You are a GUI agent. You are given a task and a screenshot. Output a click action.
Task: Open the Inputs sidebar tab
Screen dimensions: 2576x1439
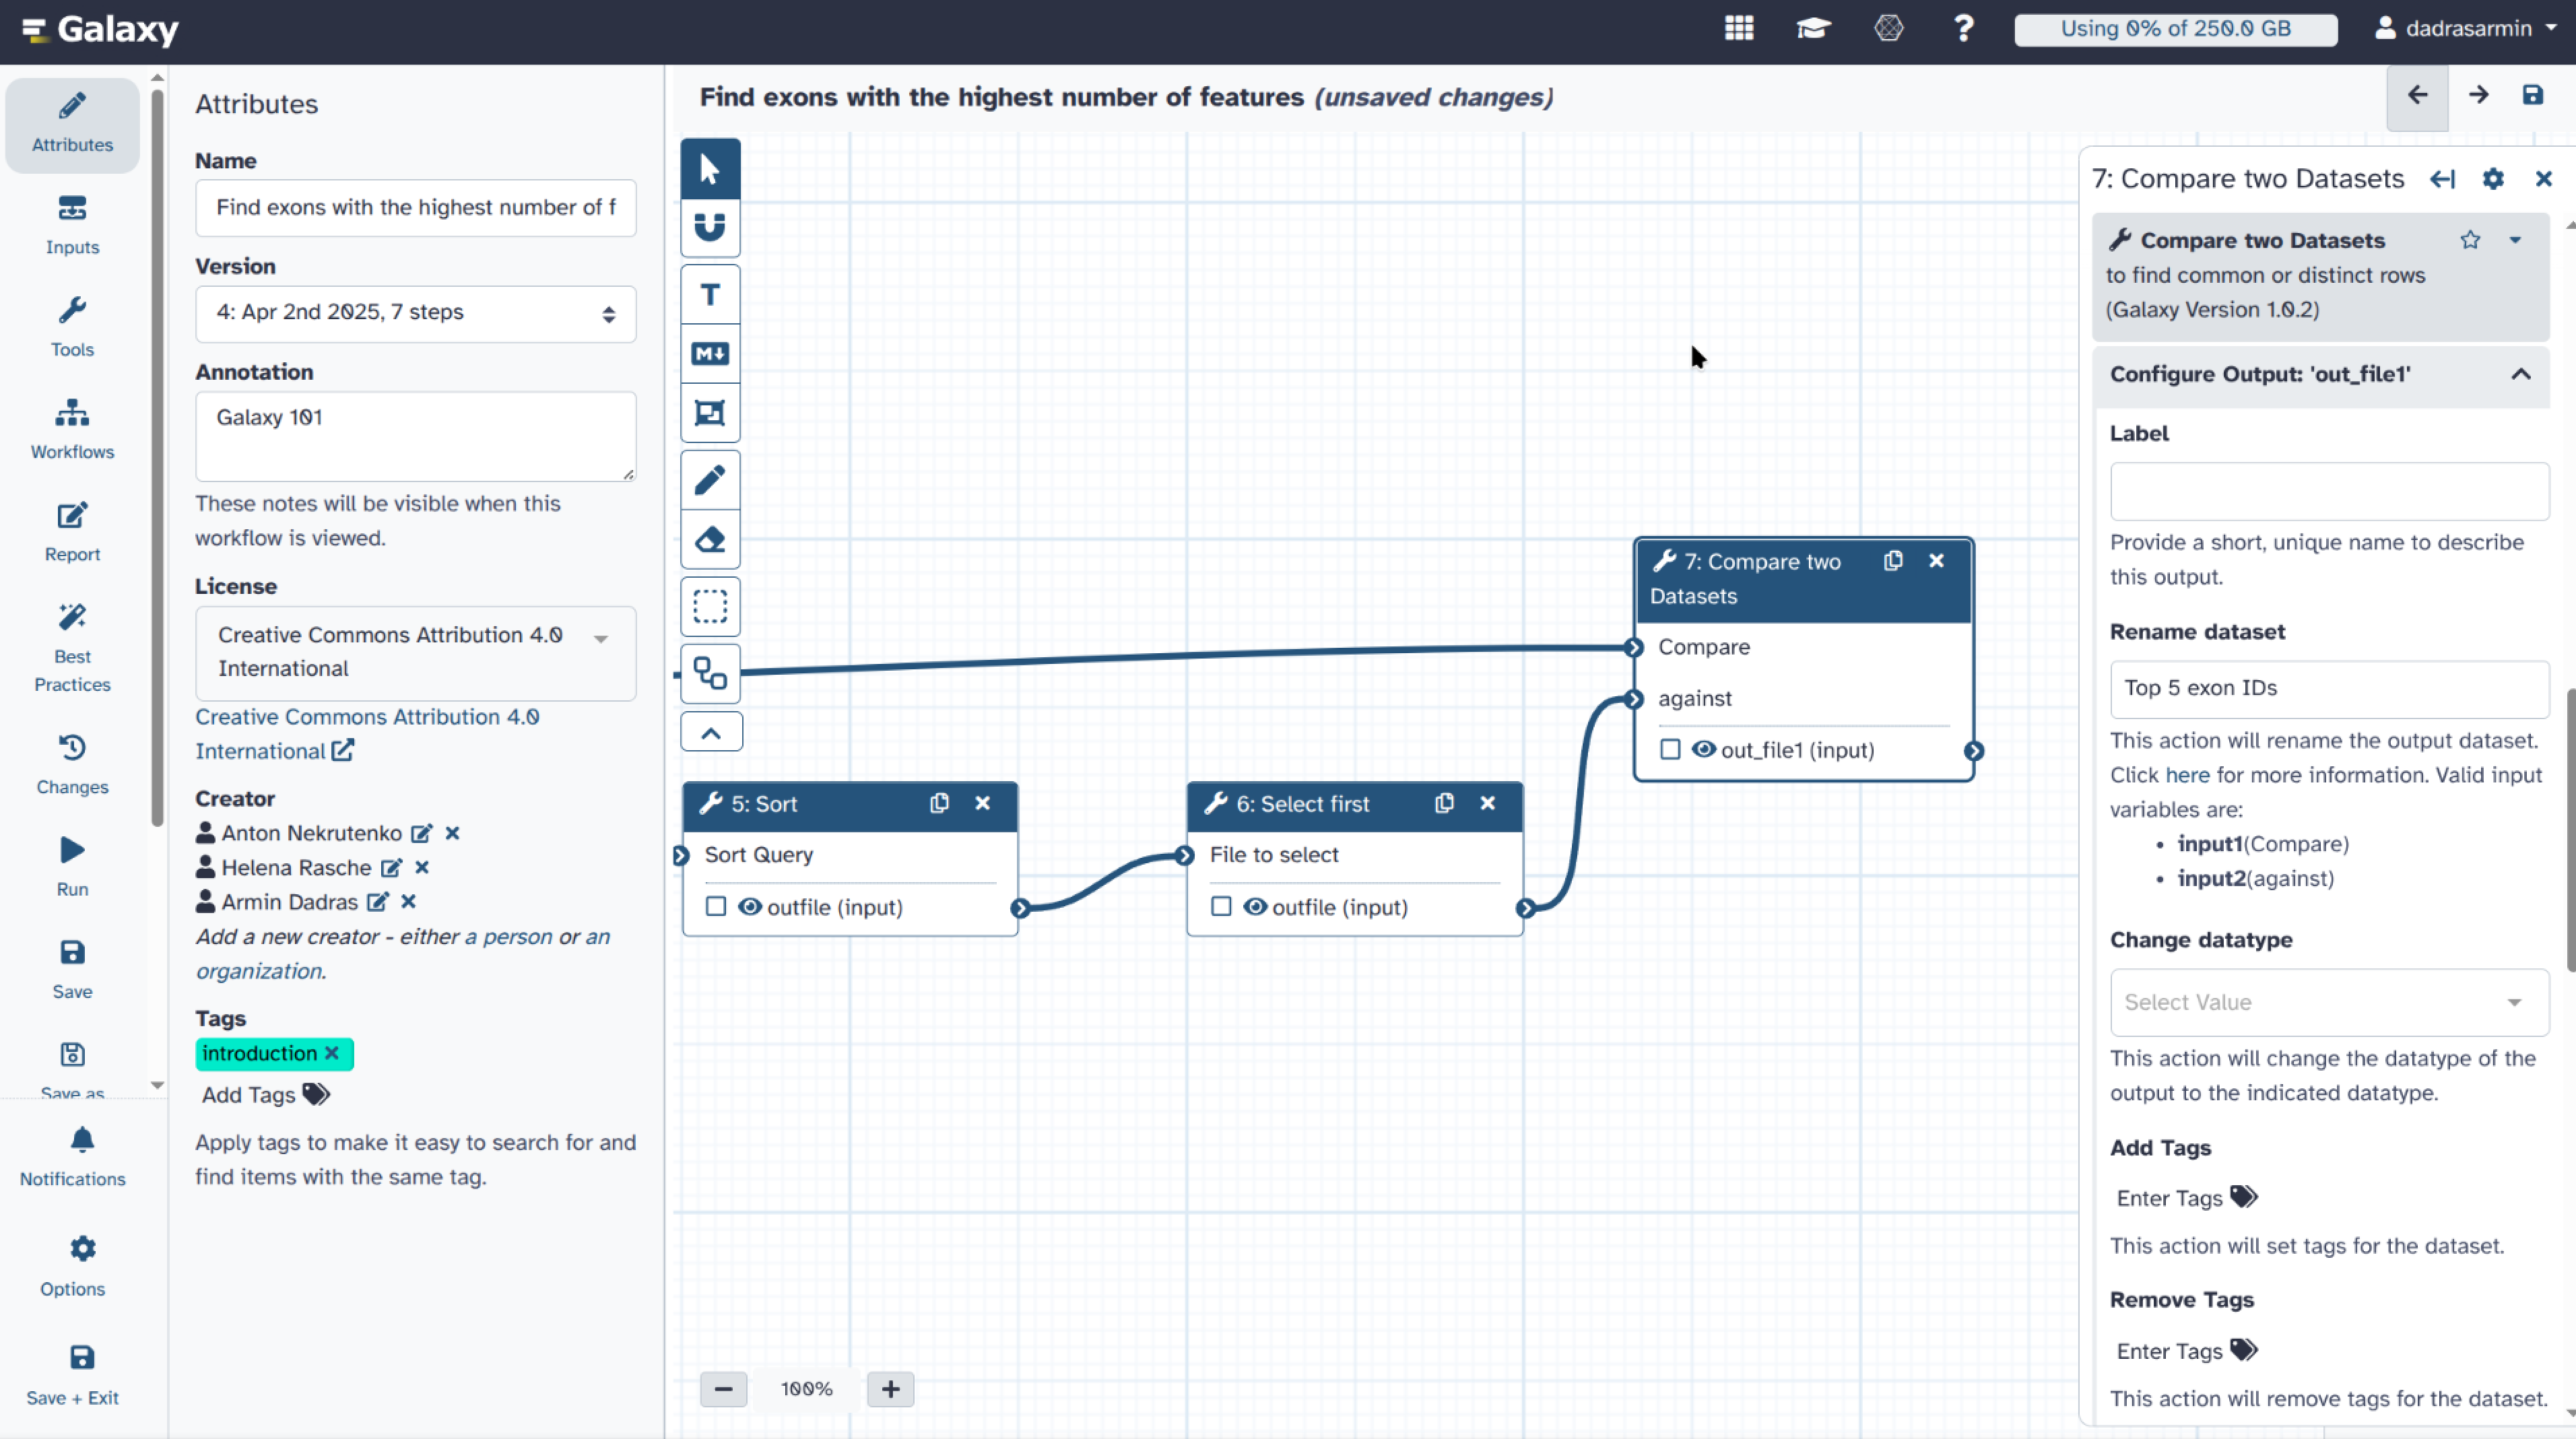click(72, 226)
